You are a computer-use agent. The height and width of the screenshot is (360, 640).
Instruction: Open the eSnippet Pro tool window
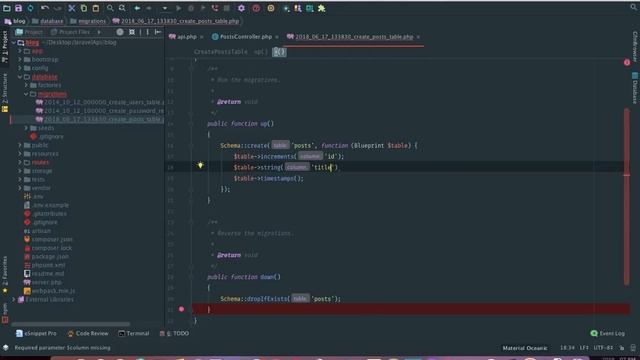click(x=36, y=333)
